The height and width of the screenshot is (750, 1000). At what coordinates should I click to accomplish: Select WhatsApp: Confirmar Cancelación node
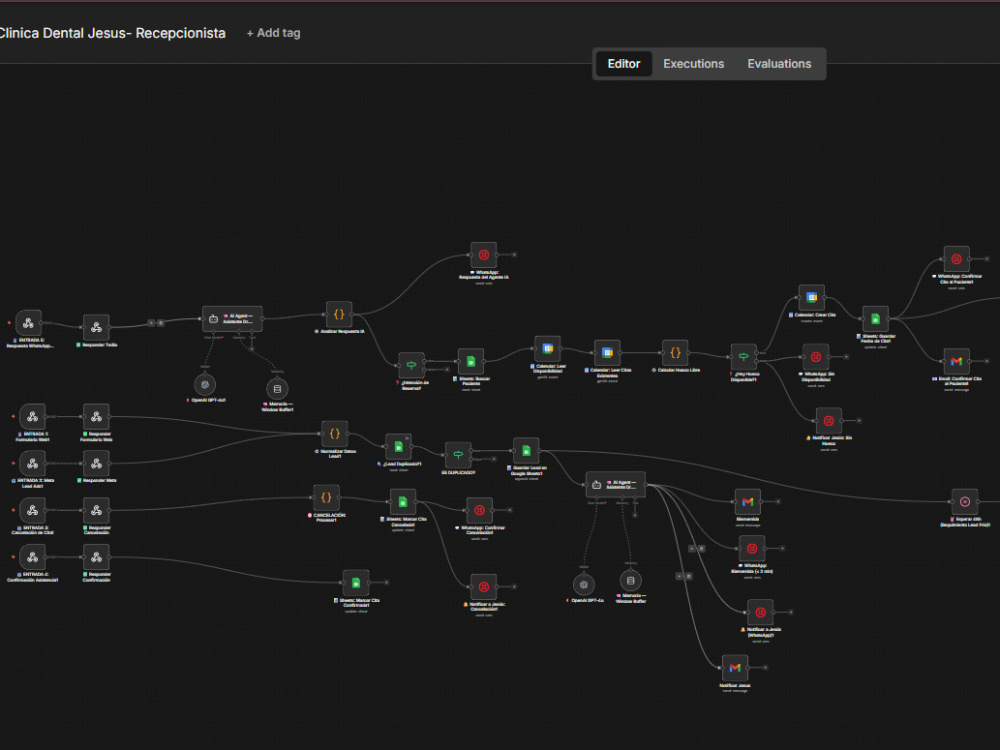[x=480, y=510]
